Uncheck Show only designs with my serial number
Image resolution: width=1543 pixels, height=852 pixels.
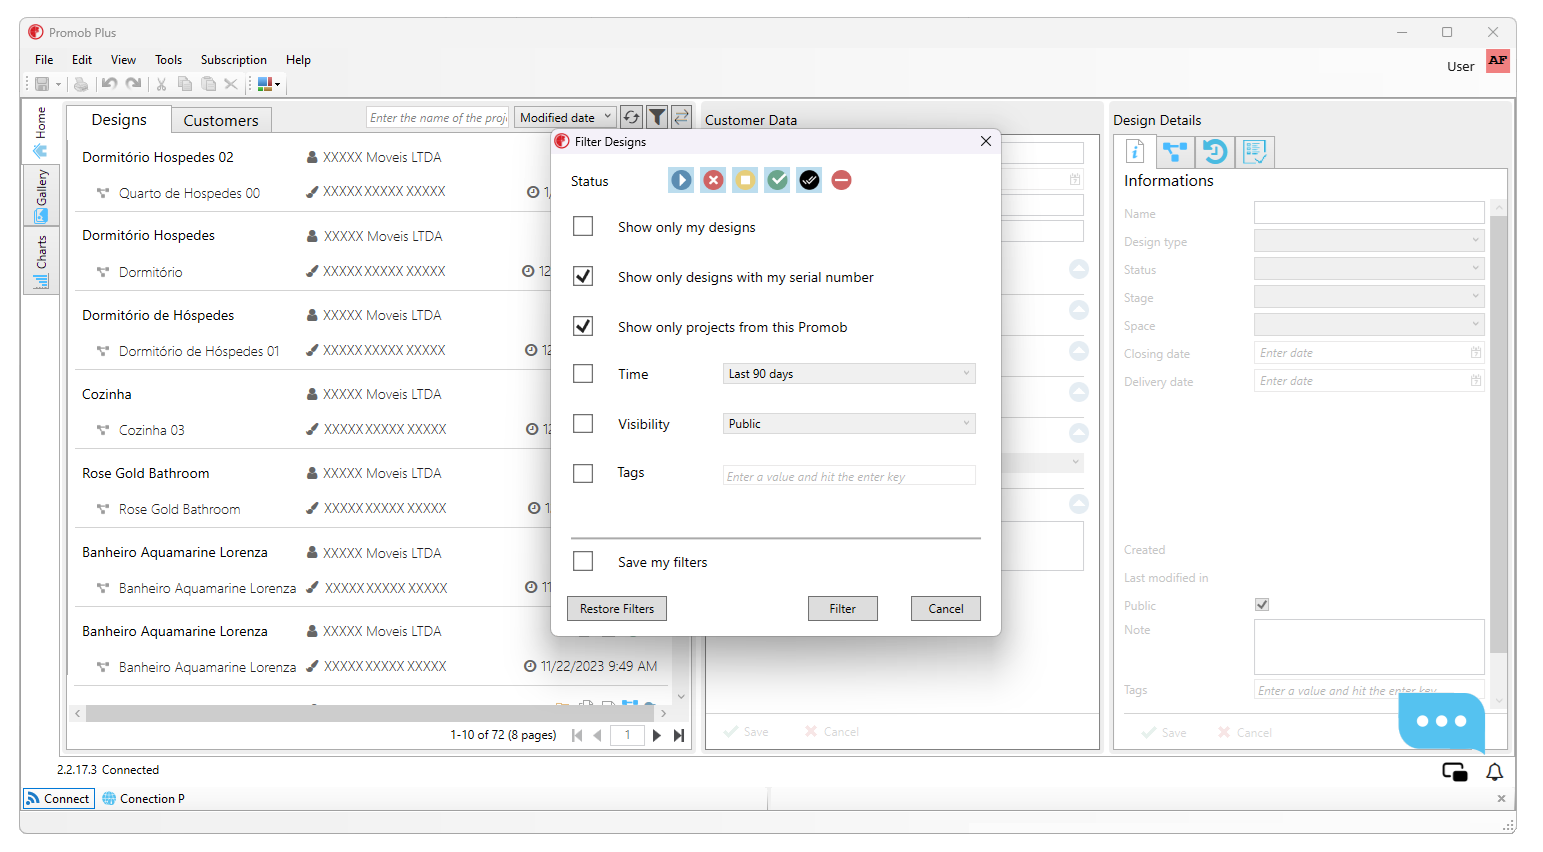tap(583, 276)
